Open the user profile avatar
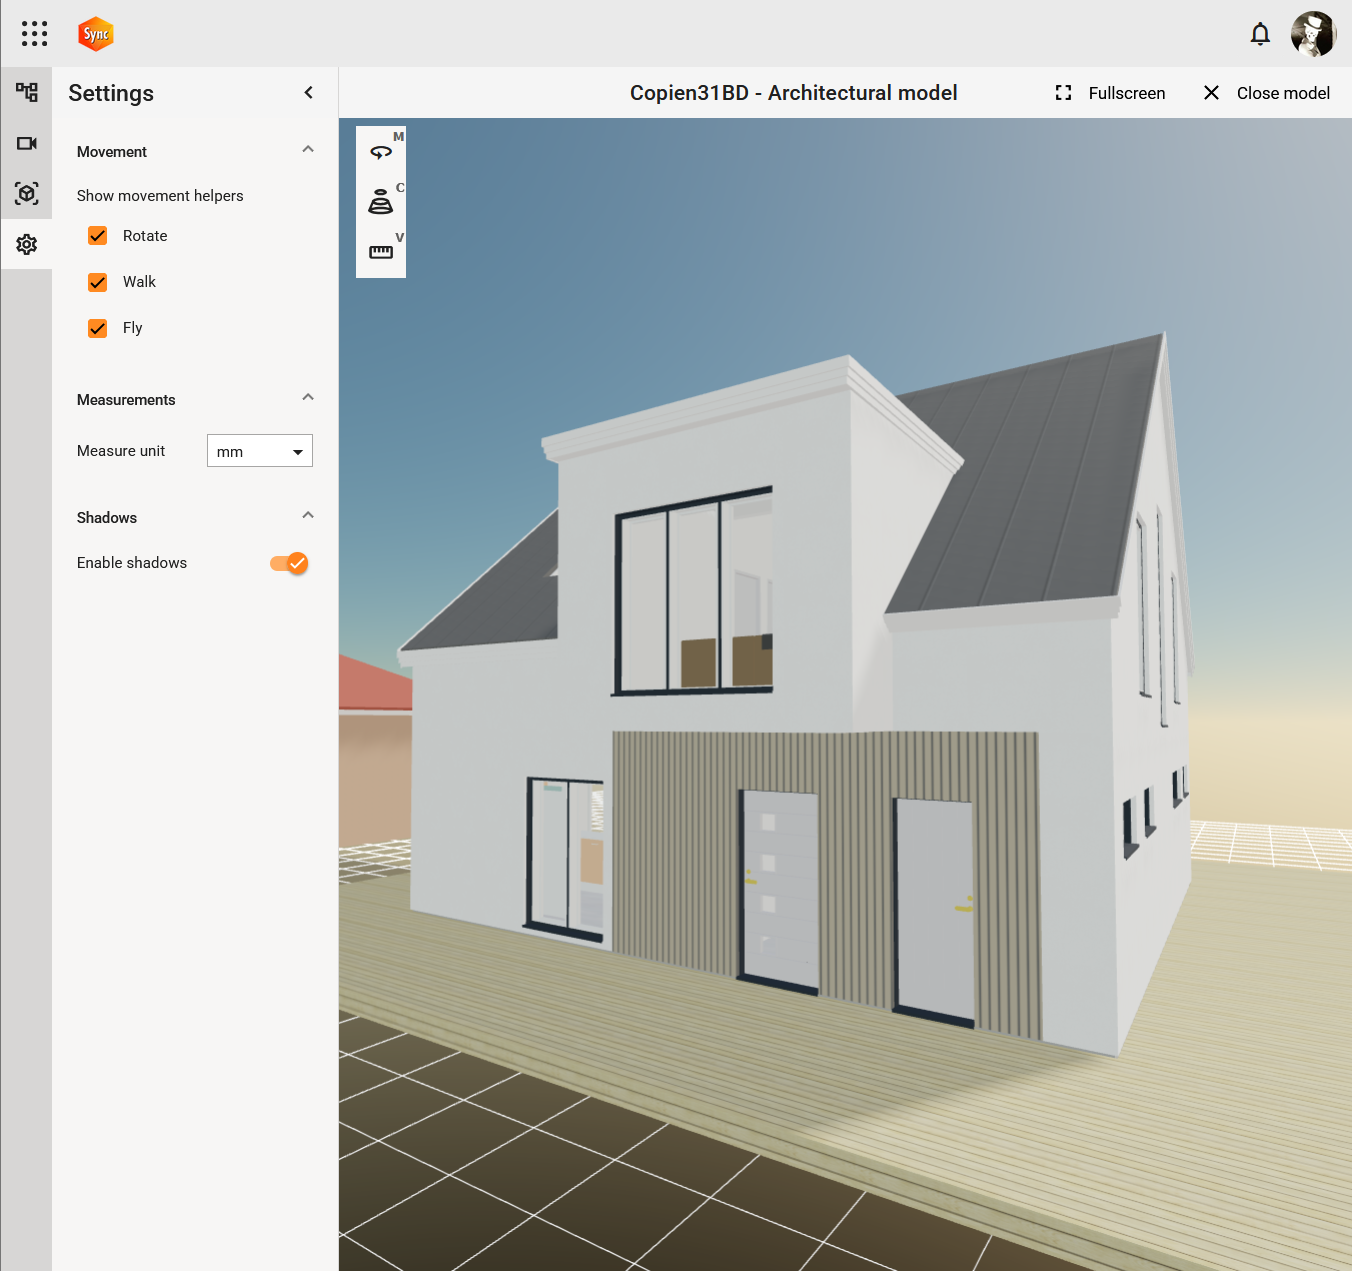Image resolution: width=1352 pixels, height=1271 pixels. coord(1313,34)
